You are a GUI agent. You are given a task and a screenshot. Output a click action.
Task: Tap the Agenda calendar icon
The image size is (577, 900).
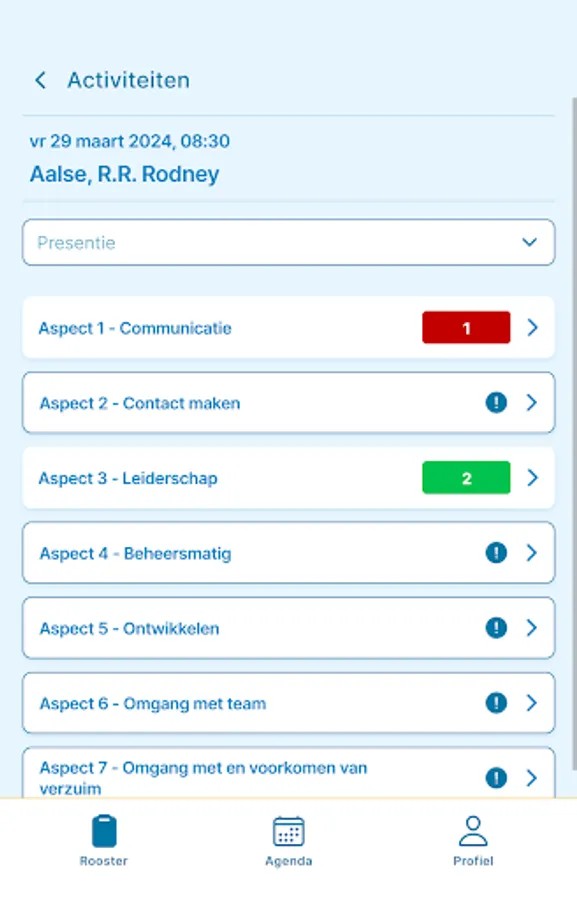click(x=288, y=832)
